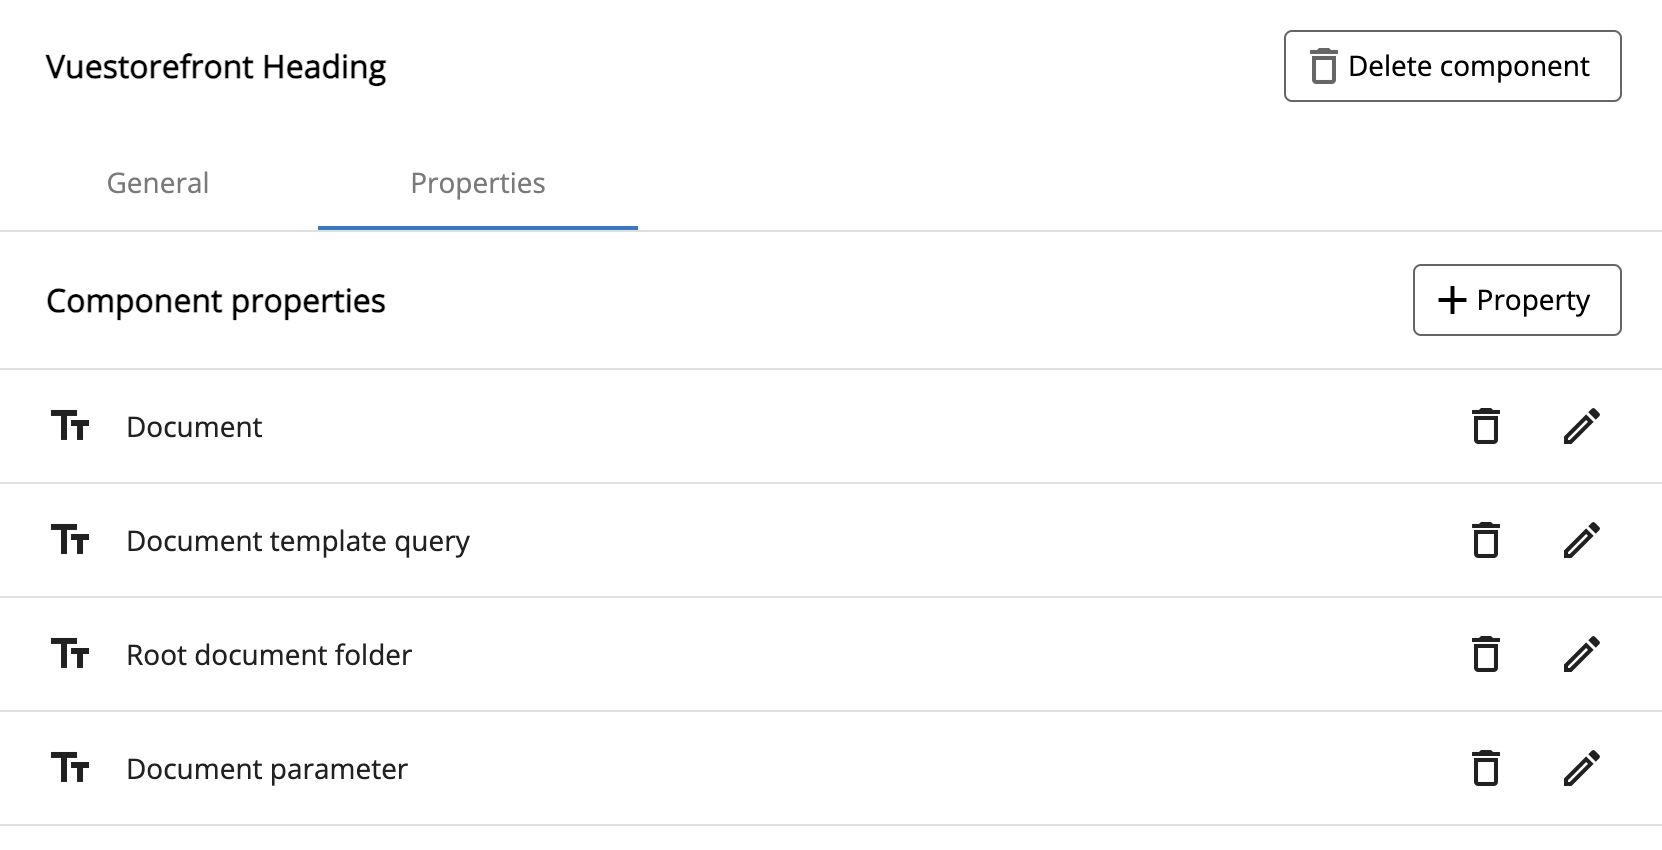Select the Root document folder label
Image resolution: width=1662 pixels, height=850 pixels.
pos(269,655)
